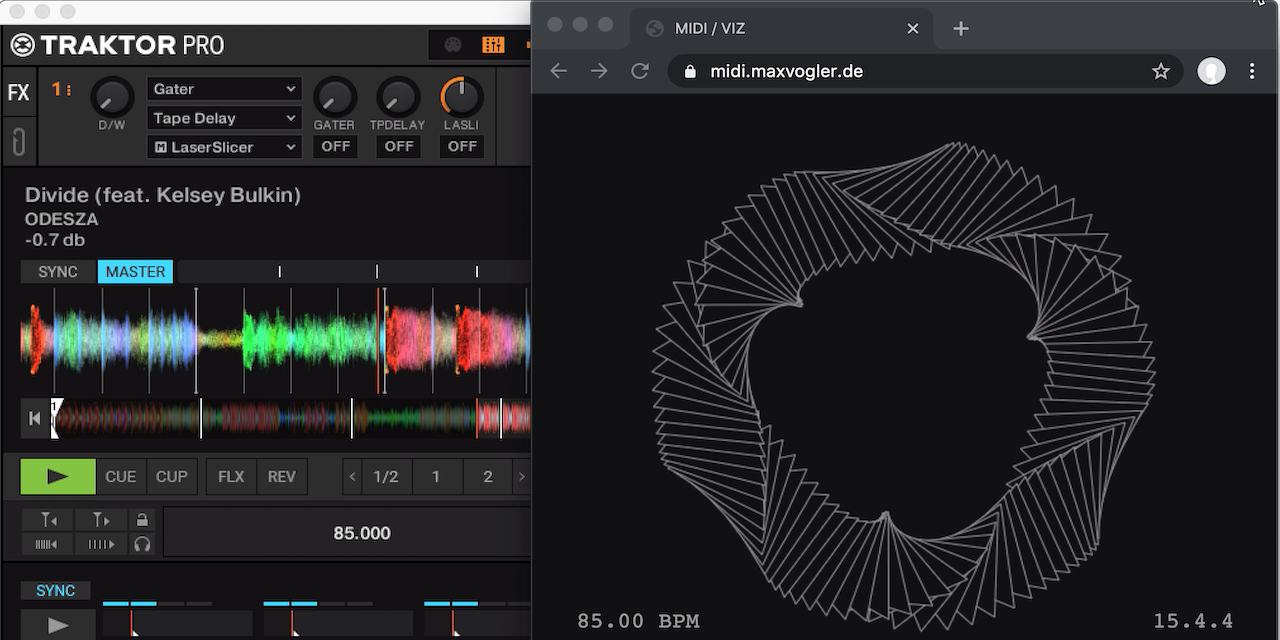This screenshot has width=1280, height=640.
Task: Open the Gater effect dropdown
Action: click(x=224, y=89)
